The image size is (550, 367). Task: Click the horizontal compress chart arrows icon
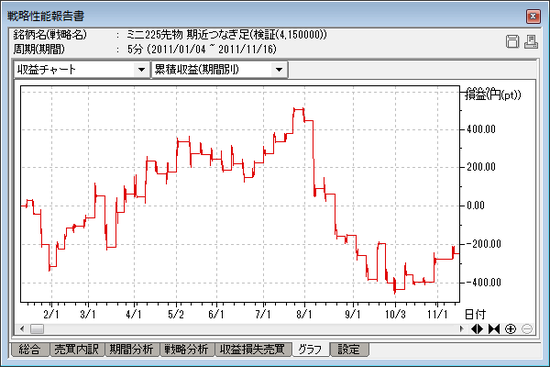[x=494, y=329]
